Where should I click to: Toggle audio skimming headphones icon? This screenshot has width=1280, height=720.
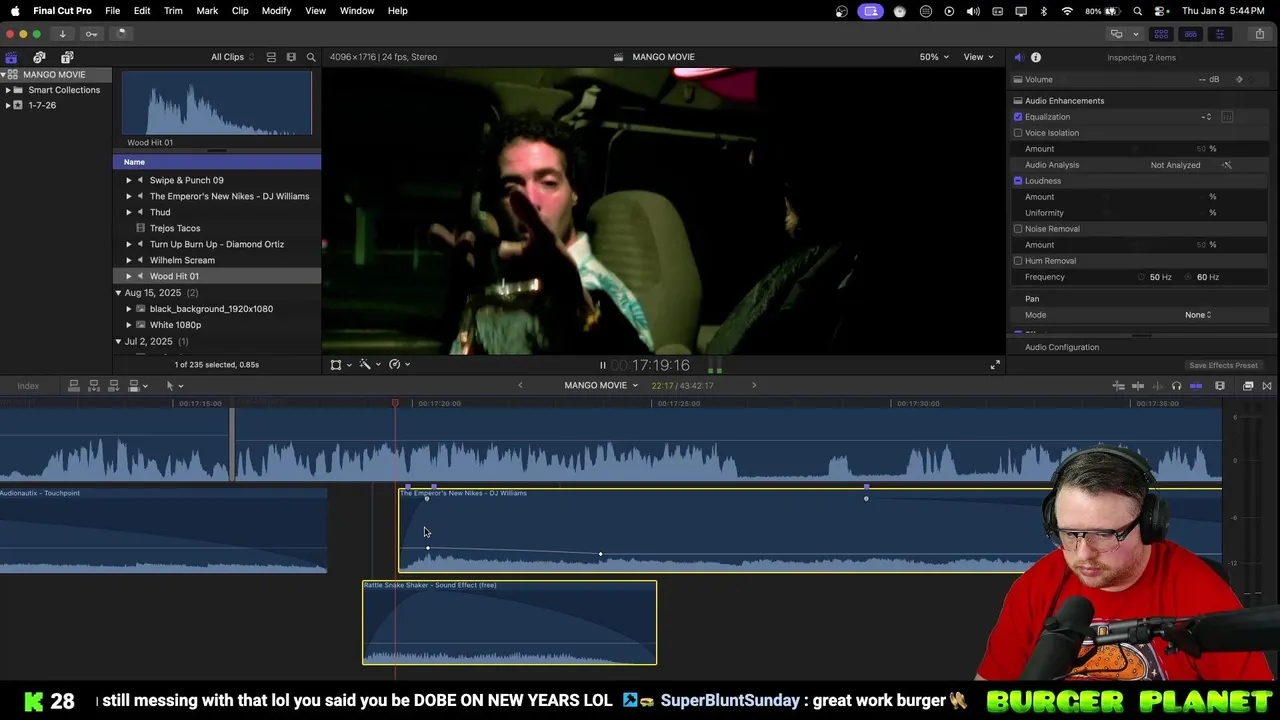pos(1176,386)
